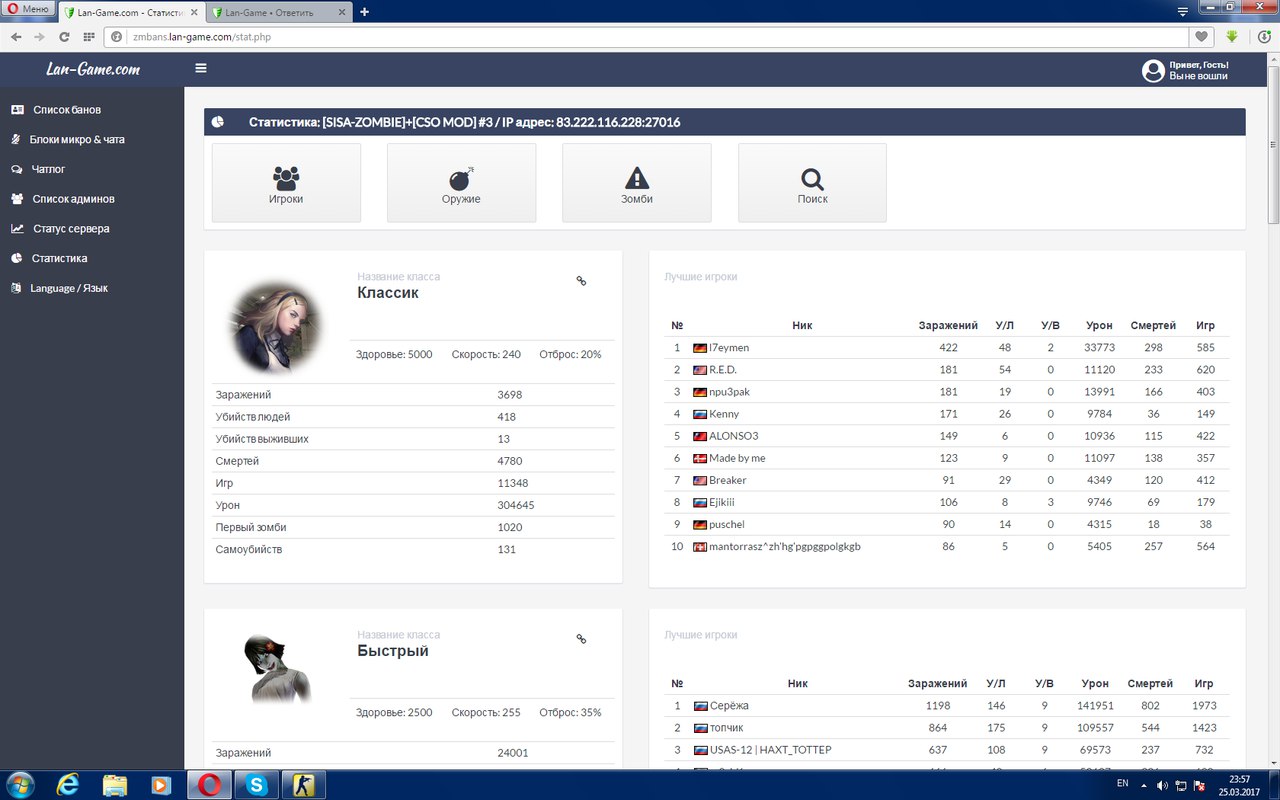1280x800 pixels.
Task: Open Блоки микро & чата sidebar item
Action: (x=77, y=140)
